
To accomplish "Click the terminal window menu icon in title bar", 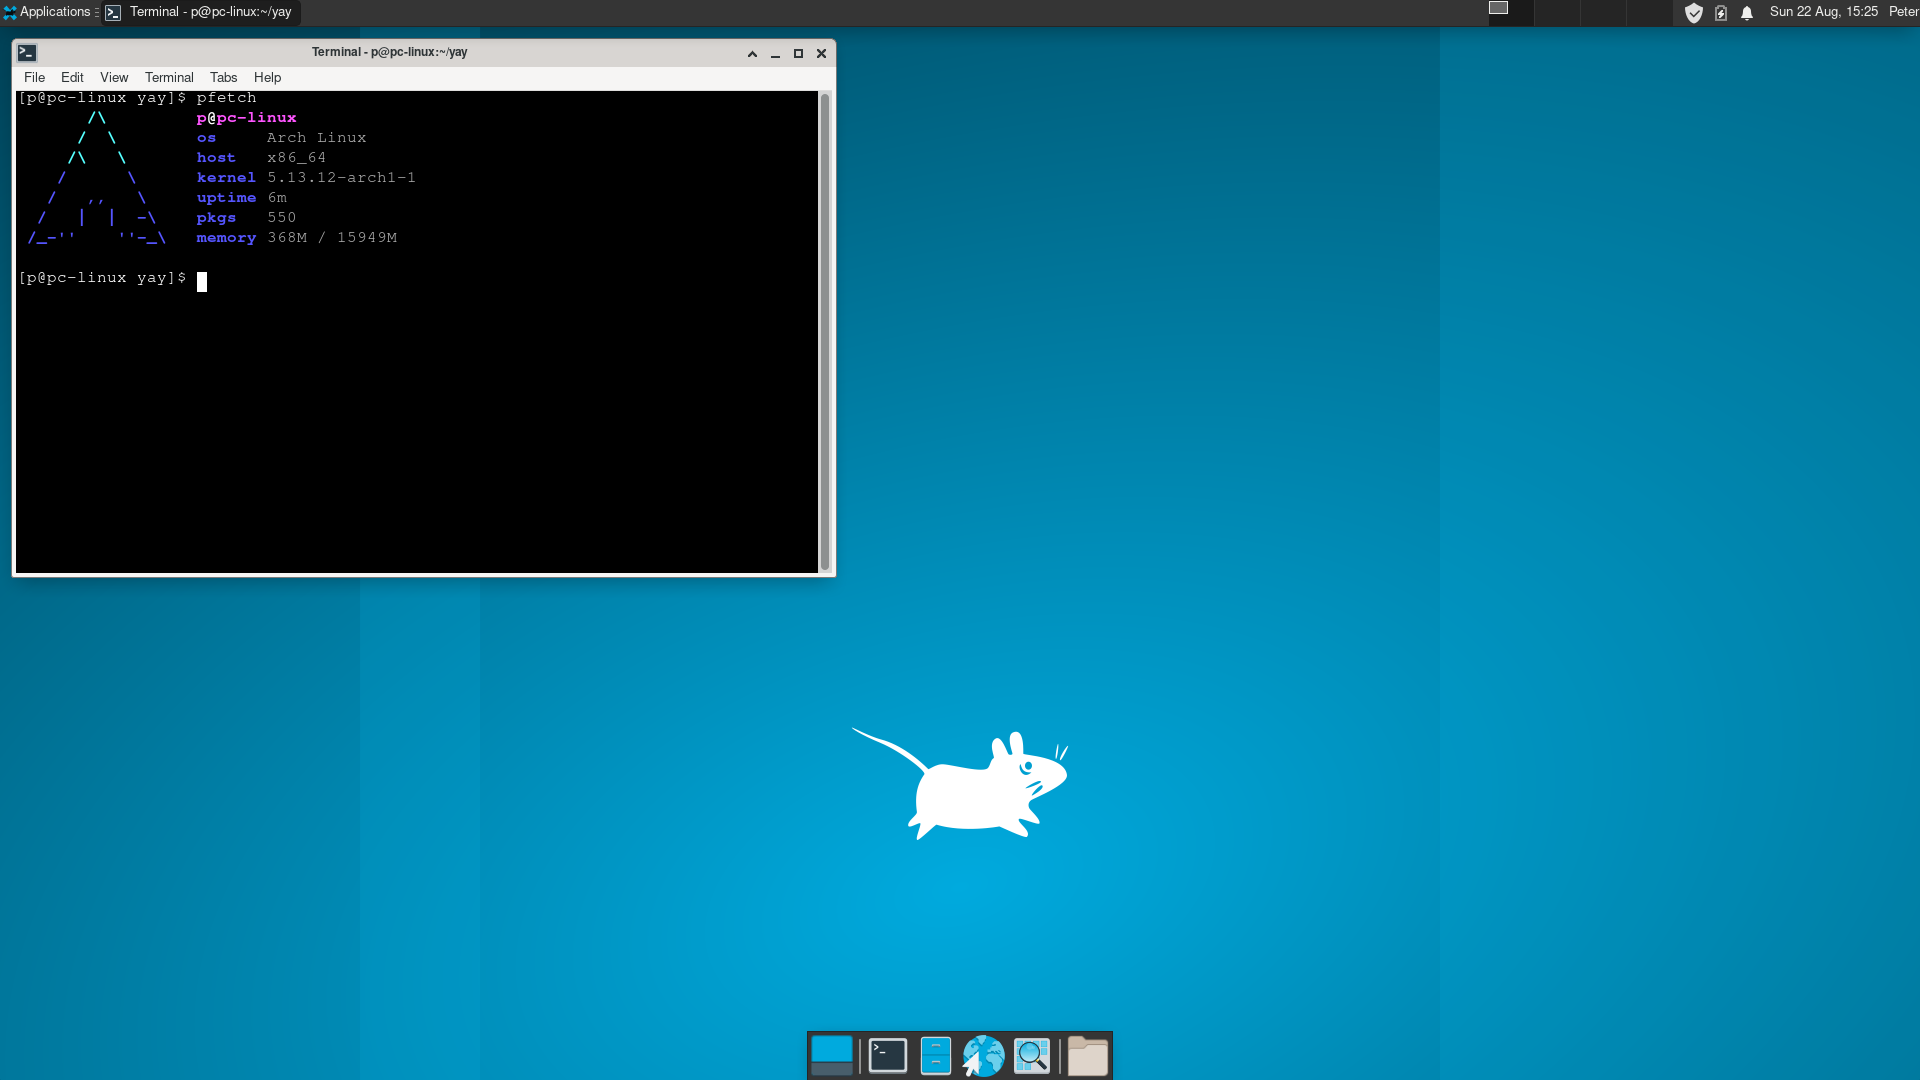I will (27, 53).
